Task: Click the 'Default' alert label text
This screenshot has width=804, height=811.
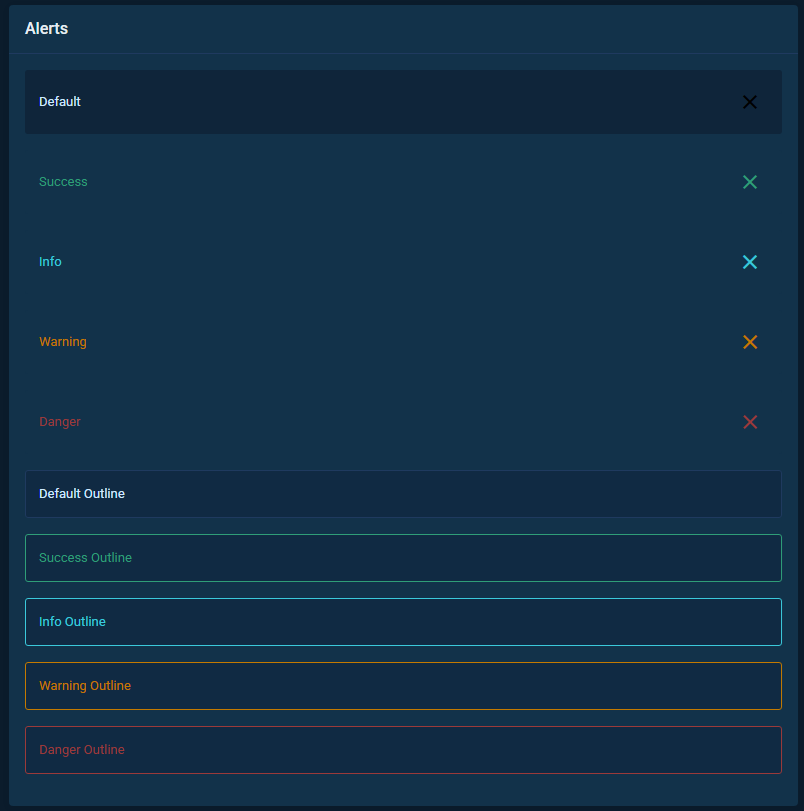Action: 60,102
